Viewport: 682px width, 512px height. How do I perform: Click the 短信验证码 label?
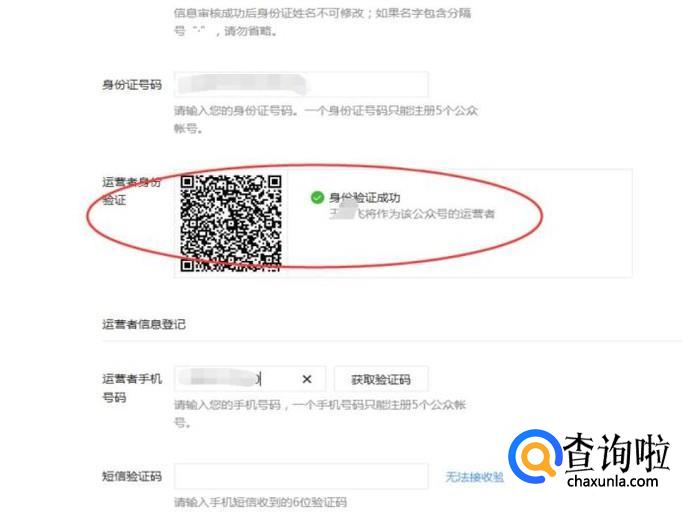(x=132, y=476)
